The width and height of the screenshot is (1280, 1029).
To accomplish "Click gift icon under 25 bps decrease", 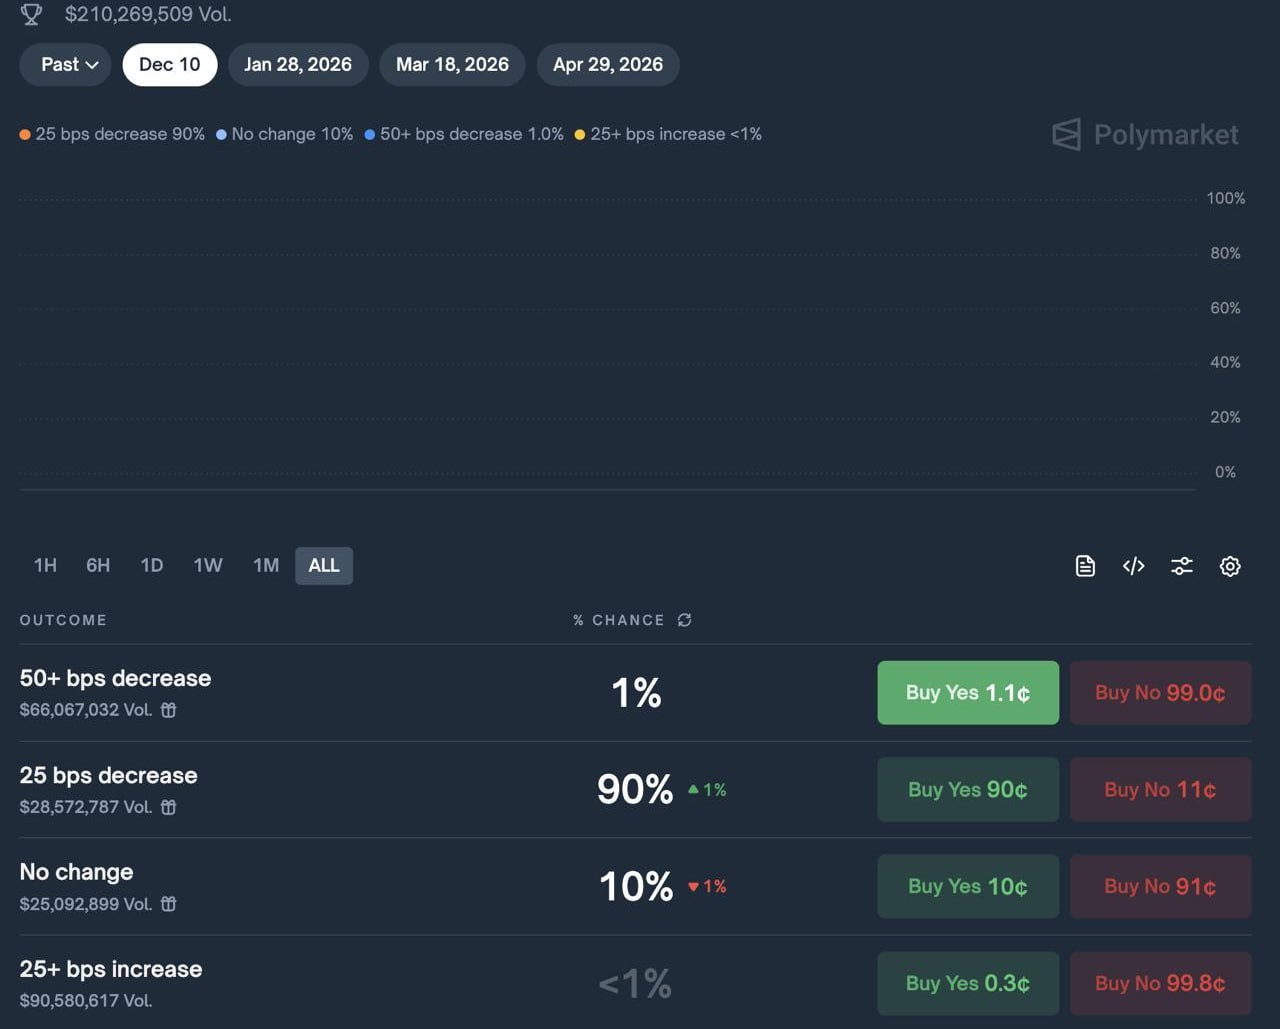I will click(x=169, y=807).
